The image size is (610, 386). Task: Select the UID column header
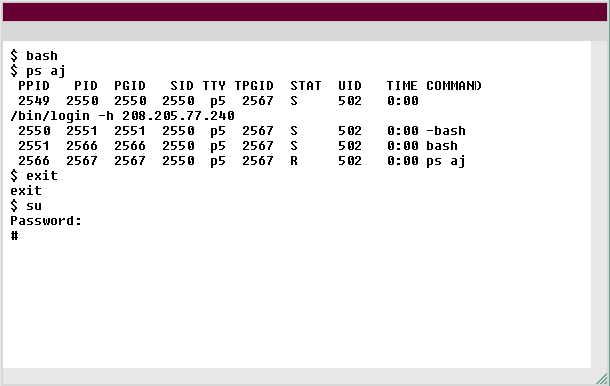point(350,86)
